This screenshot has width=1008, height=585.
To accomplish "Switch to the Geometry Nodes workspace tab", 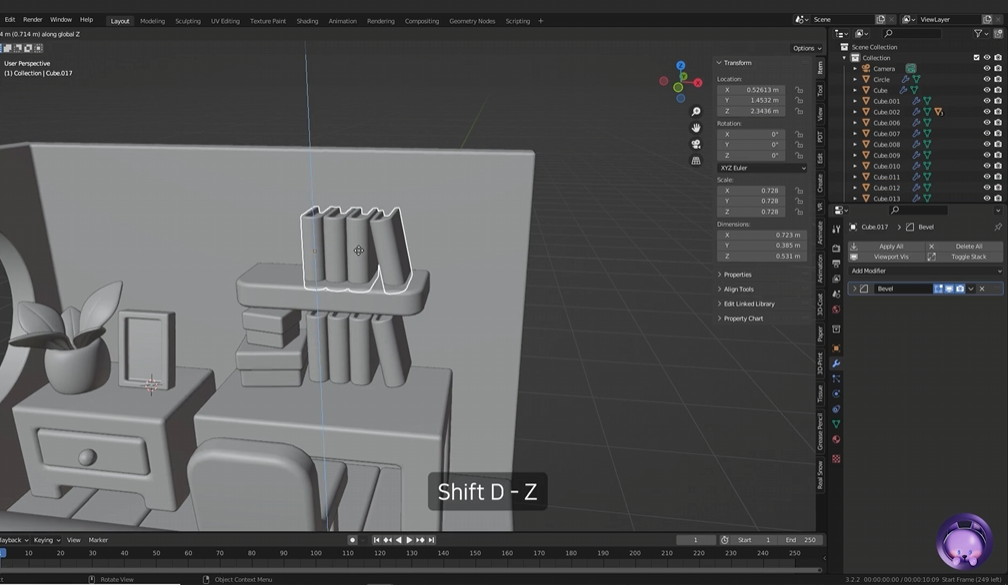I will (x=472, y=21).
